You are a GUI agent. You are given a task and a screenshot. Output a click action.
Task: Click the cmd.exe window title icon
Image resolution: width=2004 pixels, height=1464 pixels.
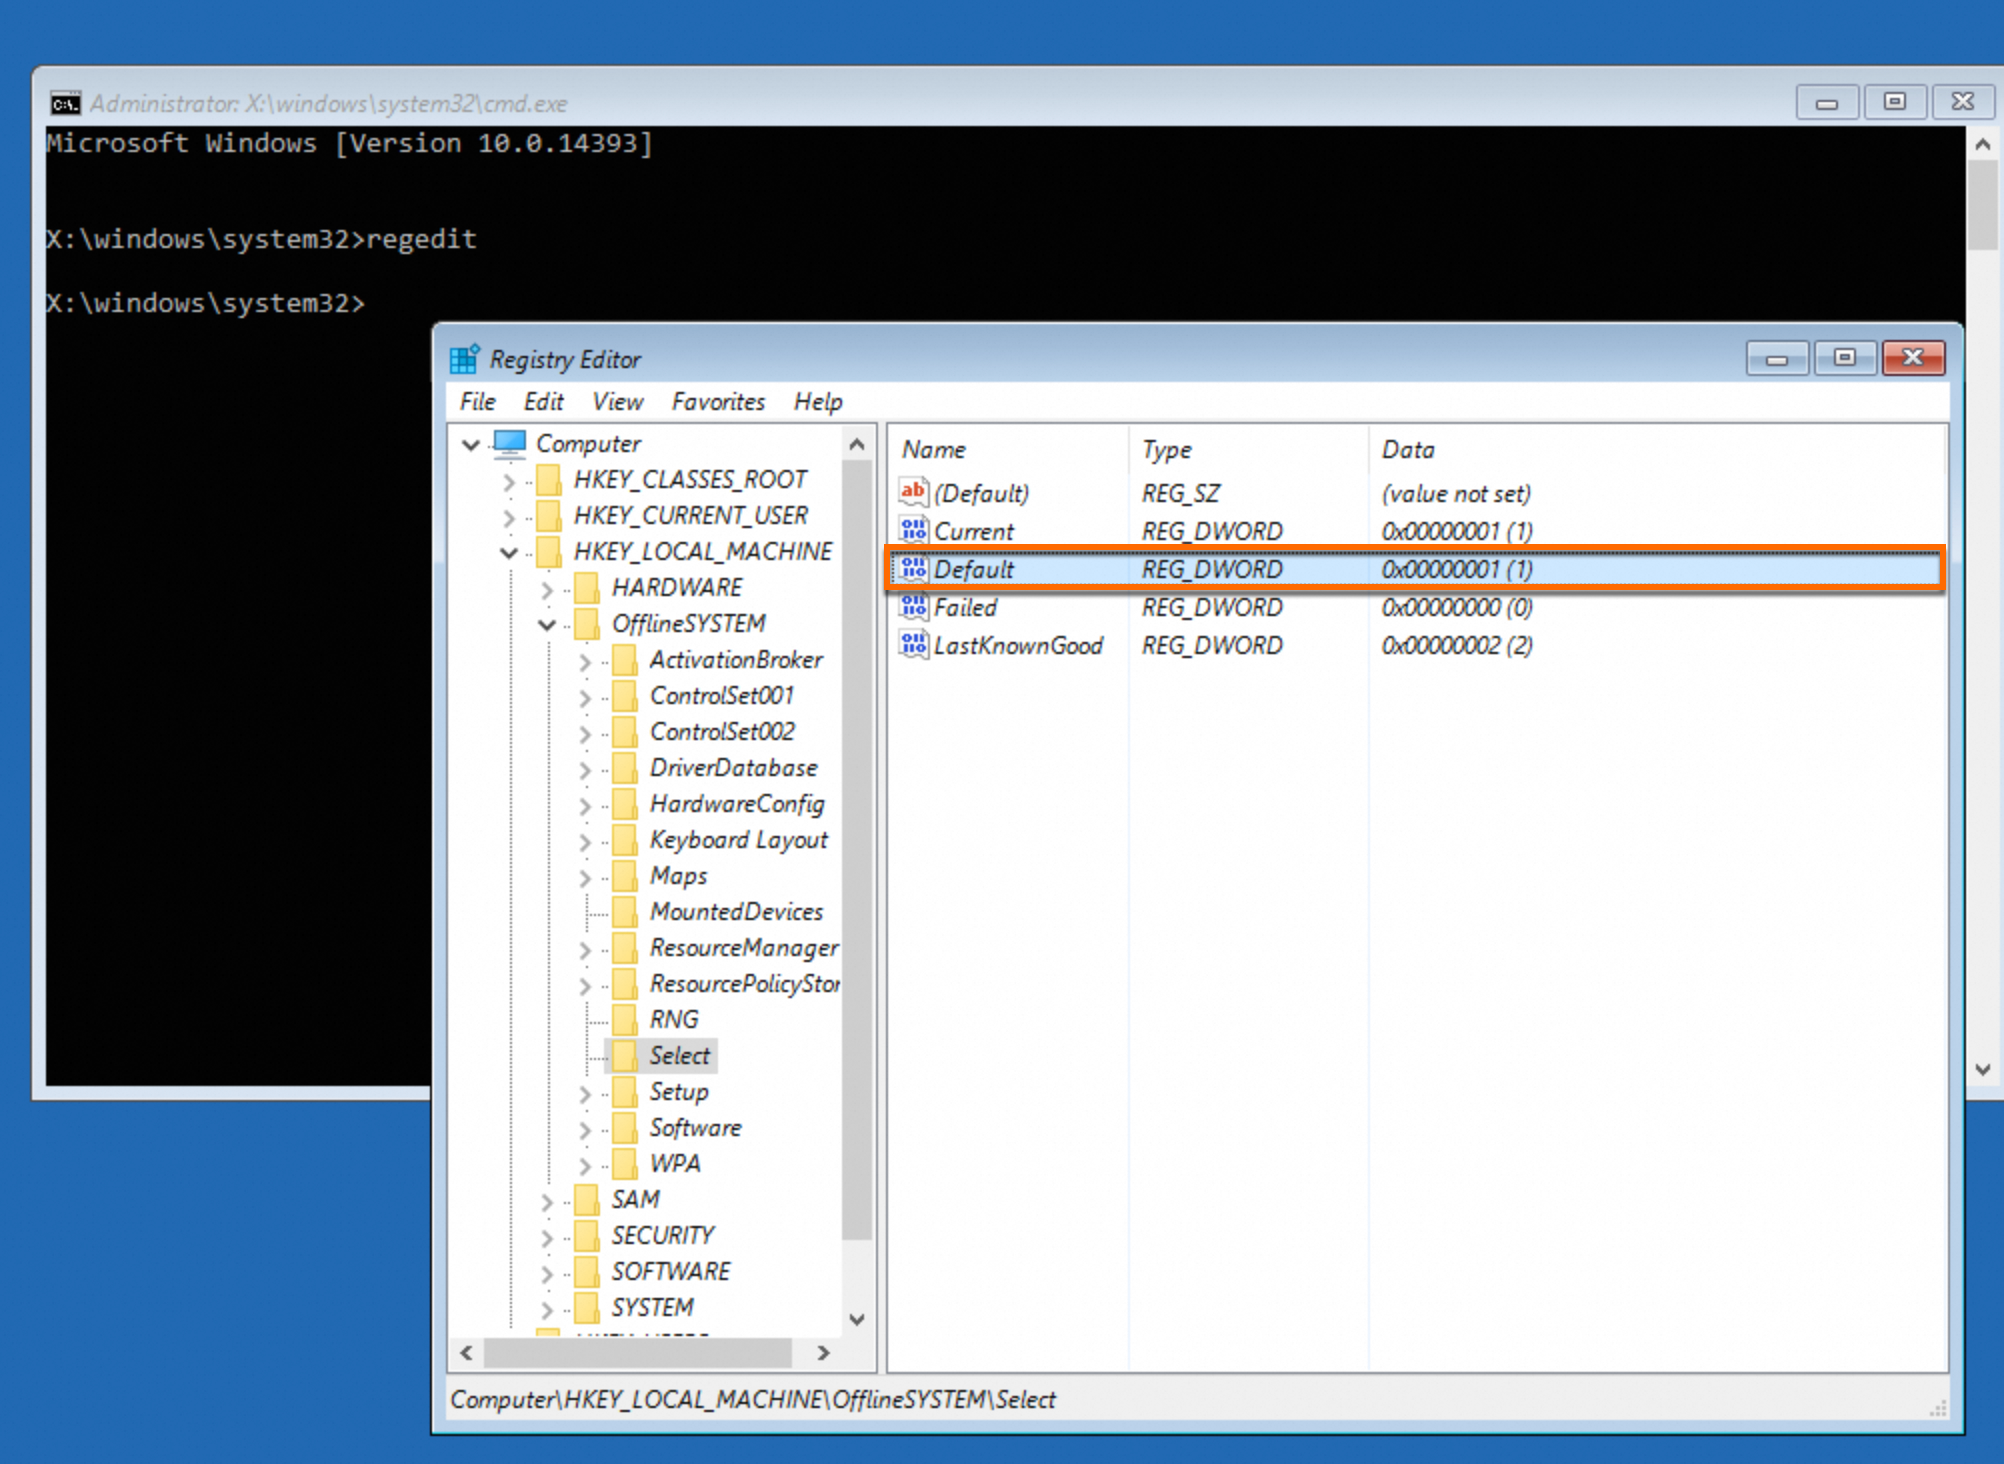(65, 103)
